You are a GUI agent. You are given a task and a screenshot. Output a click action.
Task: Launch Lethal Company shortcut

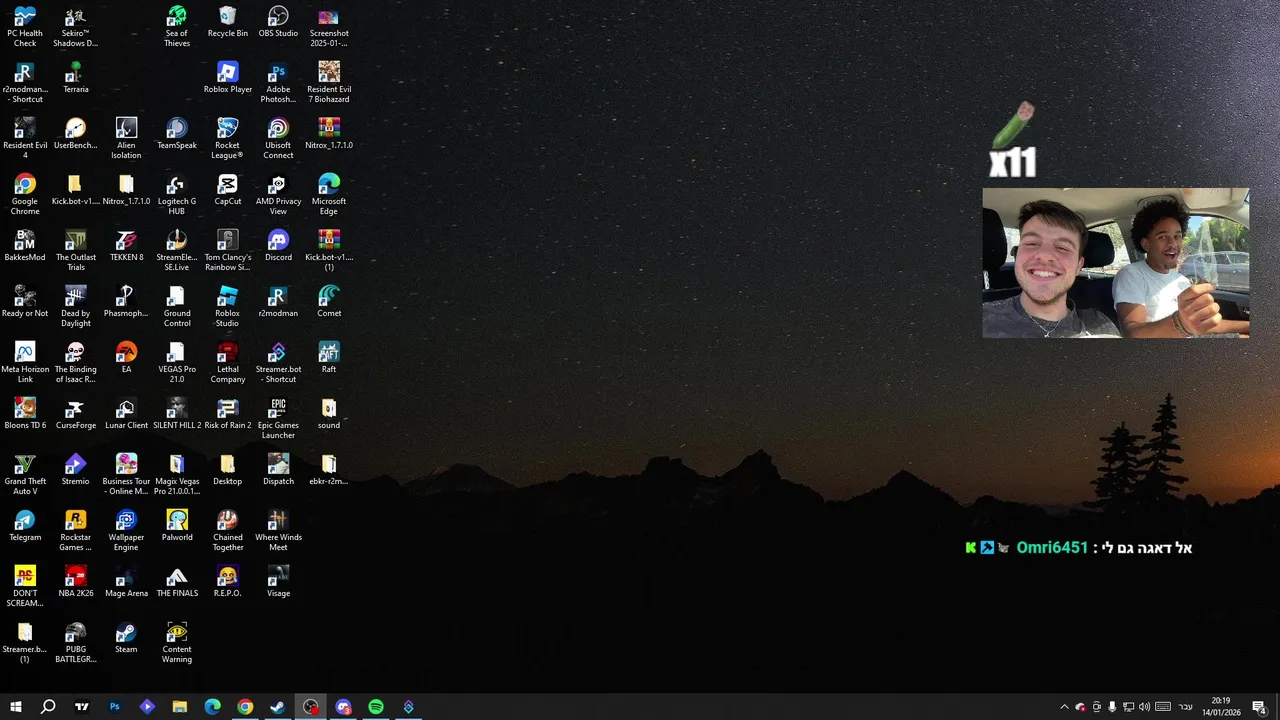(228, 363)
